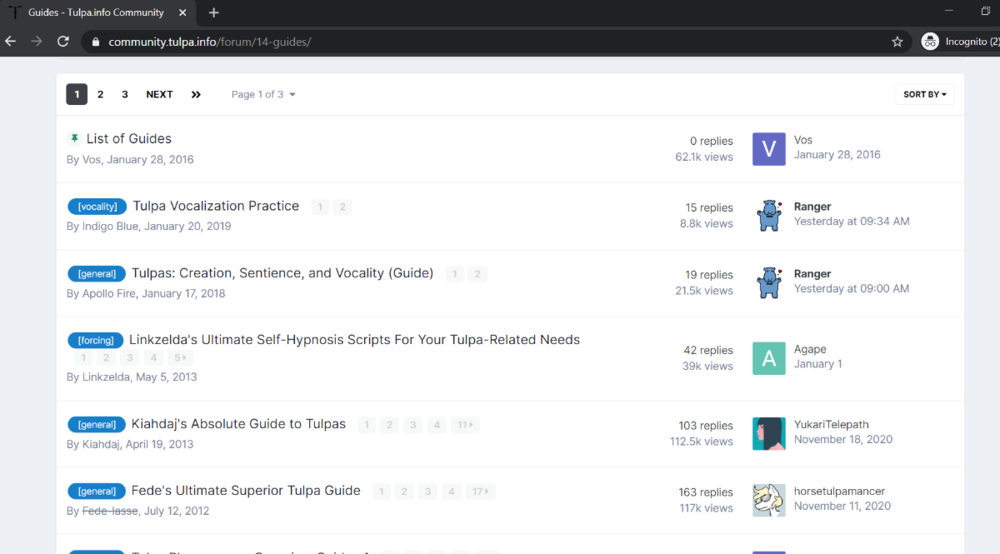Expand more pages of Fede's guide via 17
The height and width of the screenshot is (554, 1000).
480,492
